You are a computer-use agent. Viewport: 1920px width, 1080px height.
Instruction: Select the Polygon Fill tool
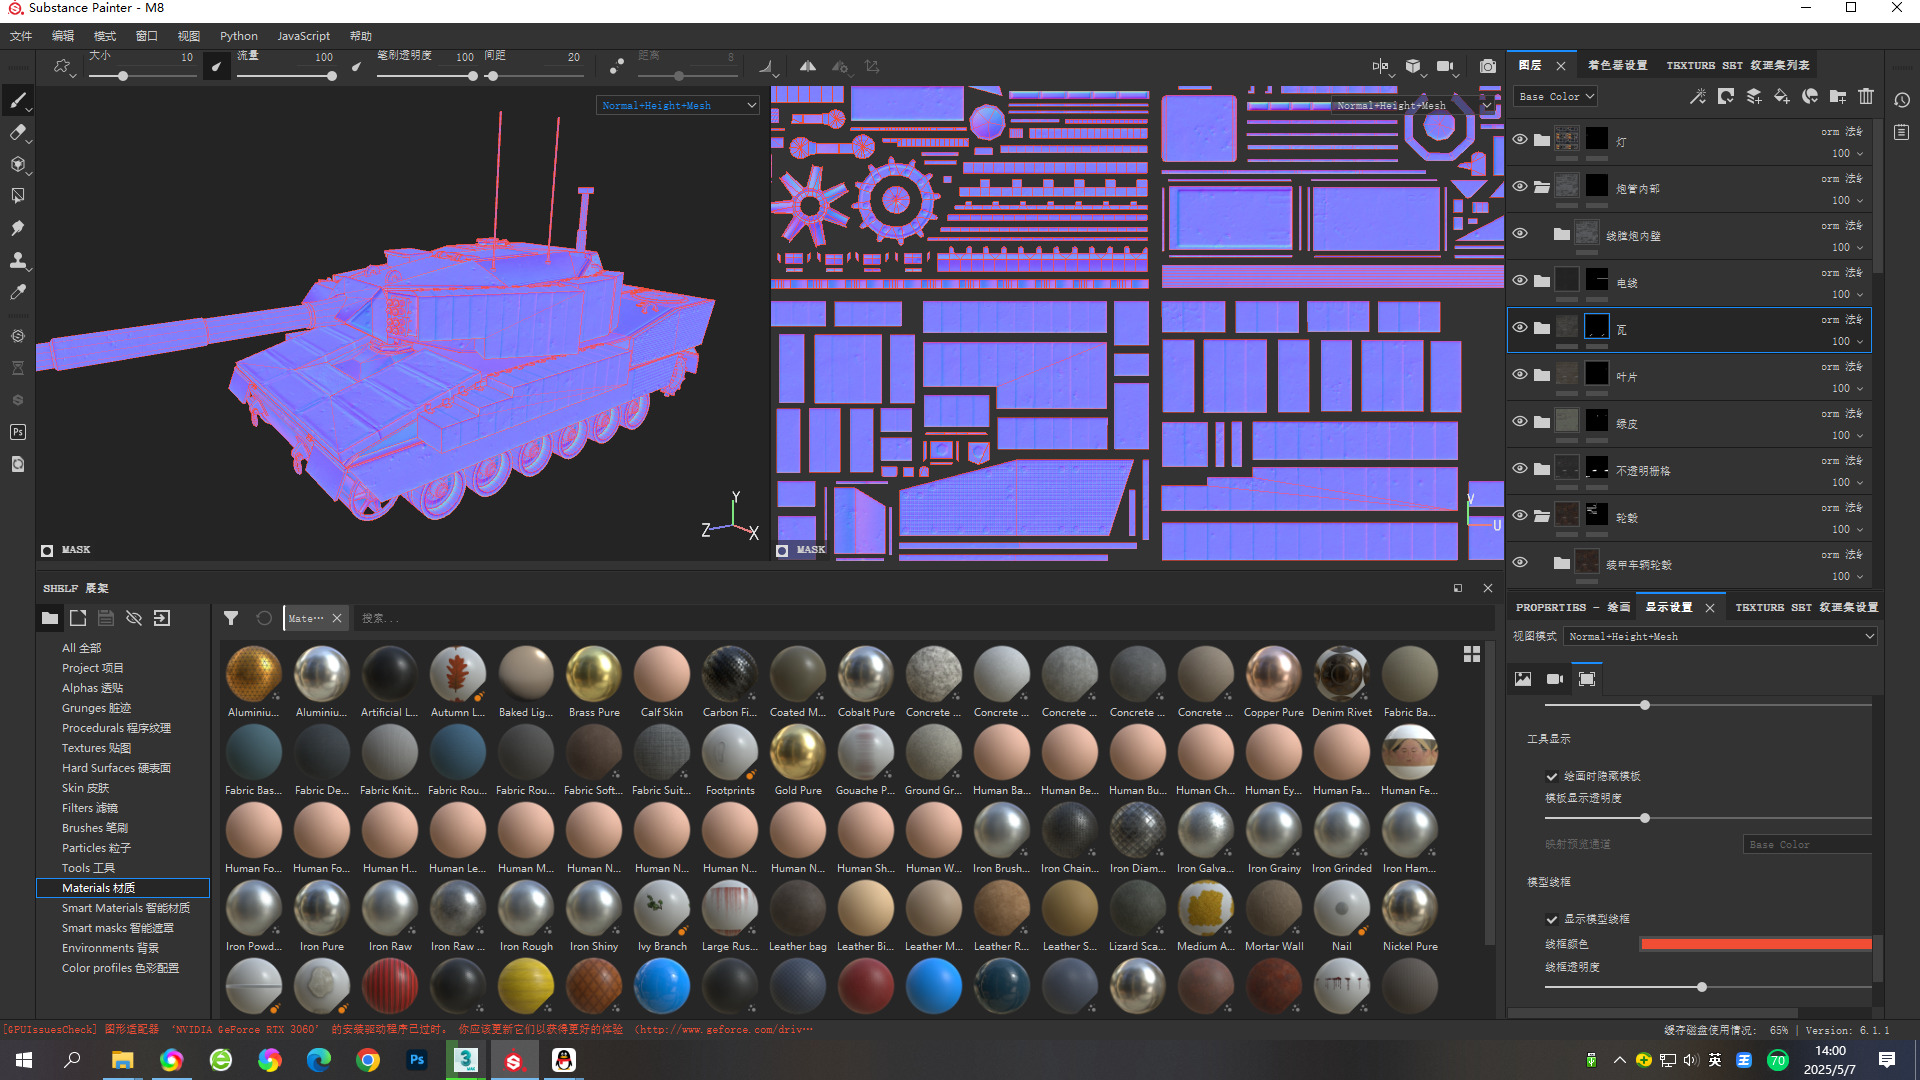tap(17, 196)
